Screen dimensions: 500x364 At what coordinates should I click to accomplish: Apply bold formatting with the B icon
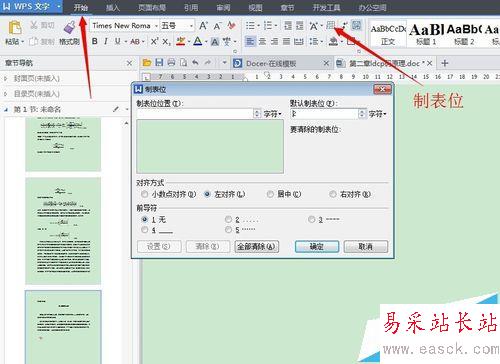[95, 41]
